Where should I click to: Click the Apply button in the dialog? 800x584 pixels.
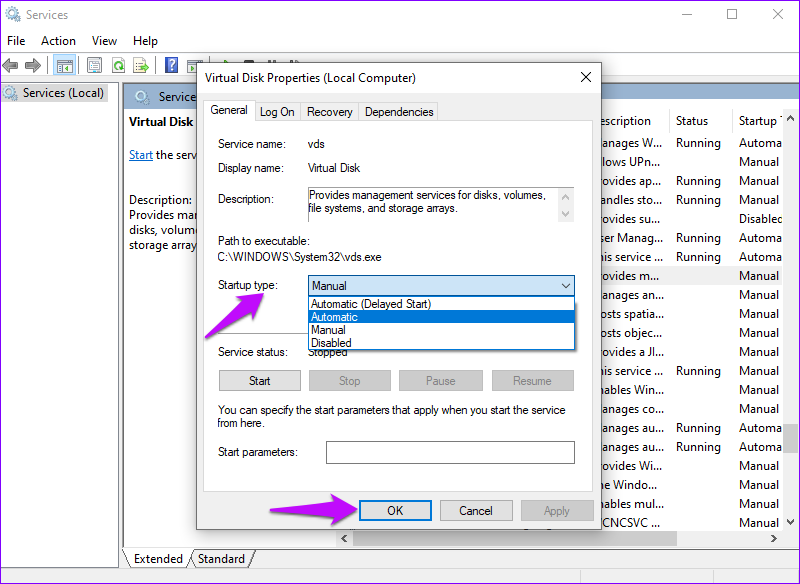click(x=557, y=511)
